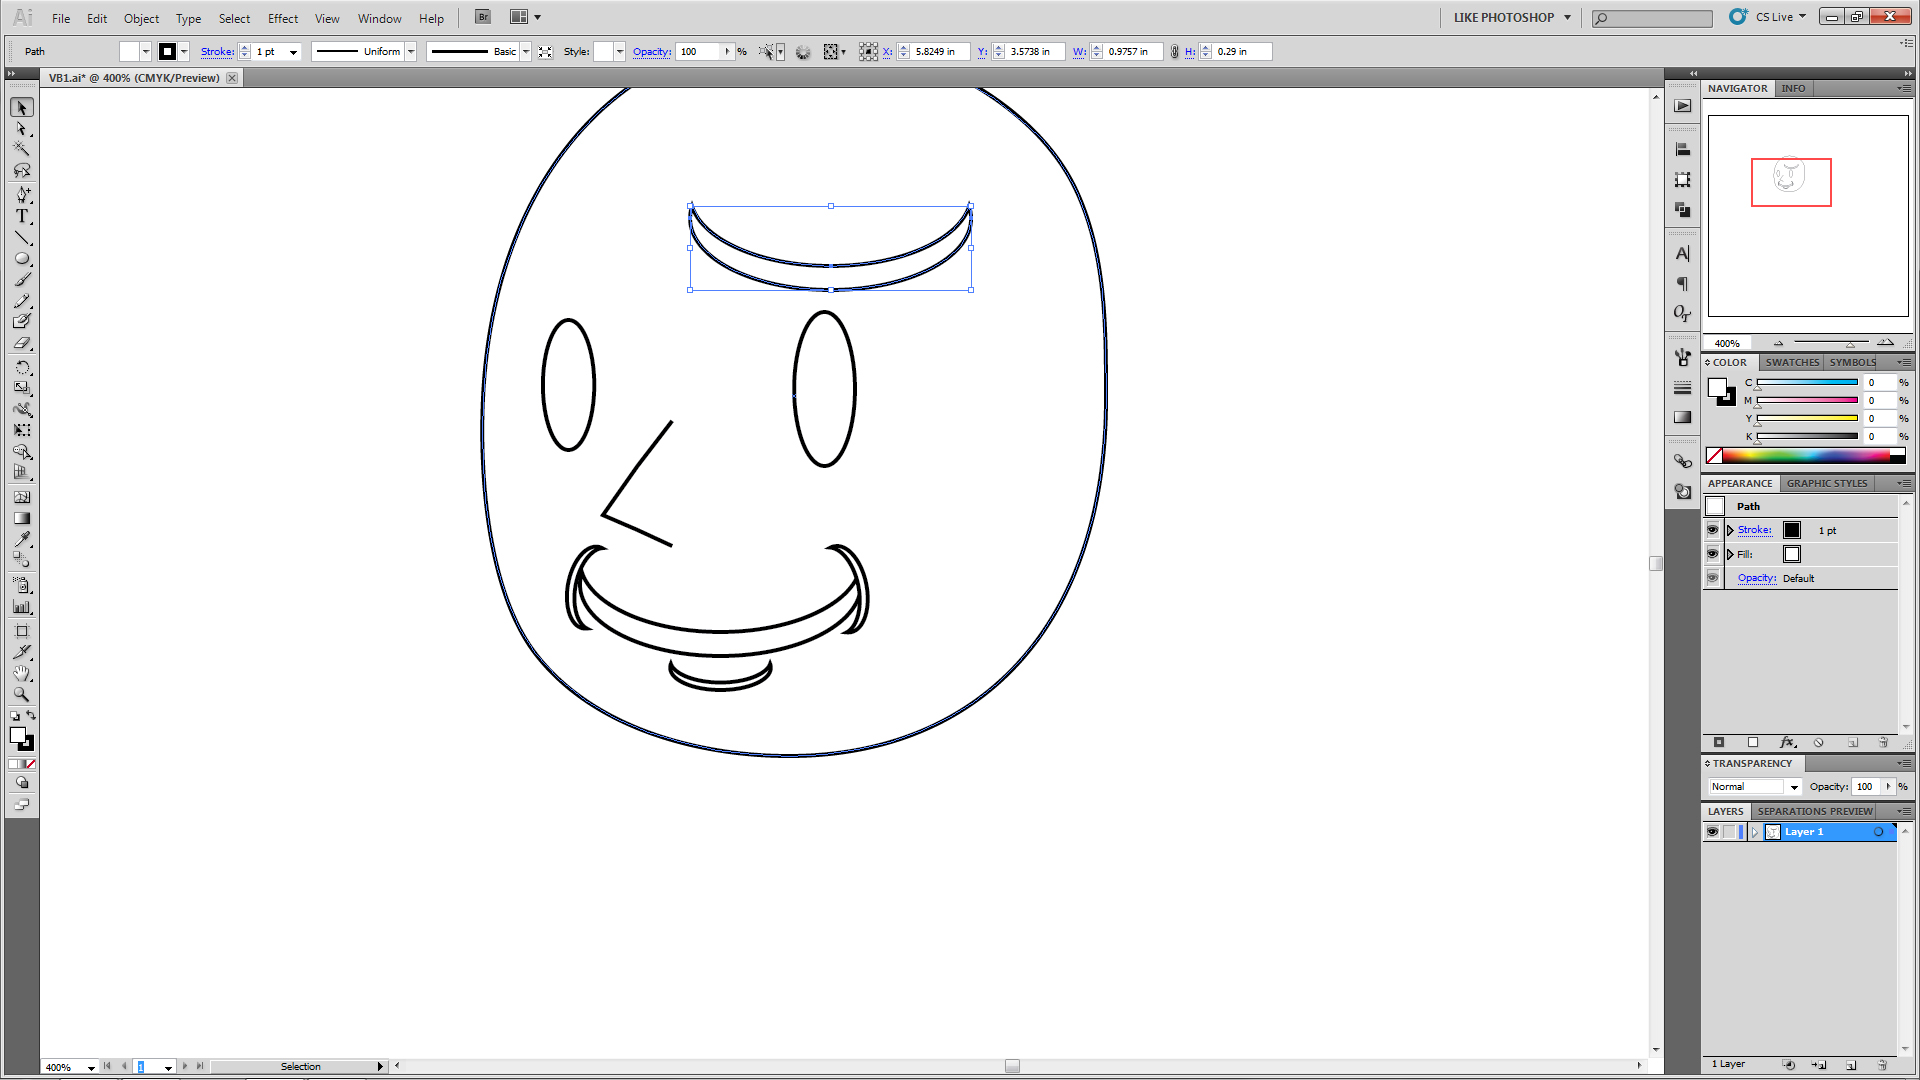
Task: Select the Type tool
Action: point(22,216)
